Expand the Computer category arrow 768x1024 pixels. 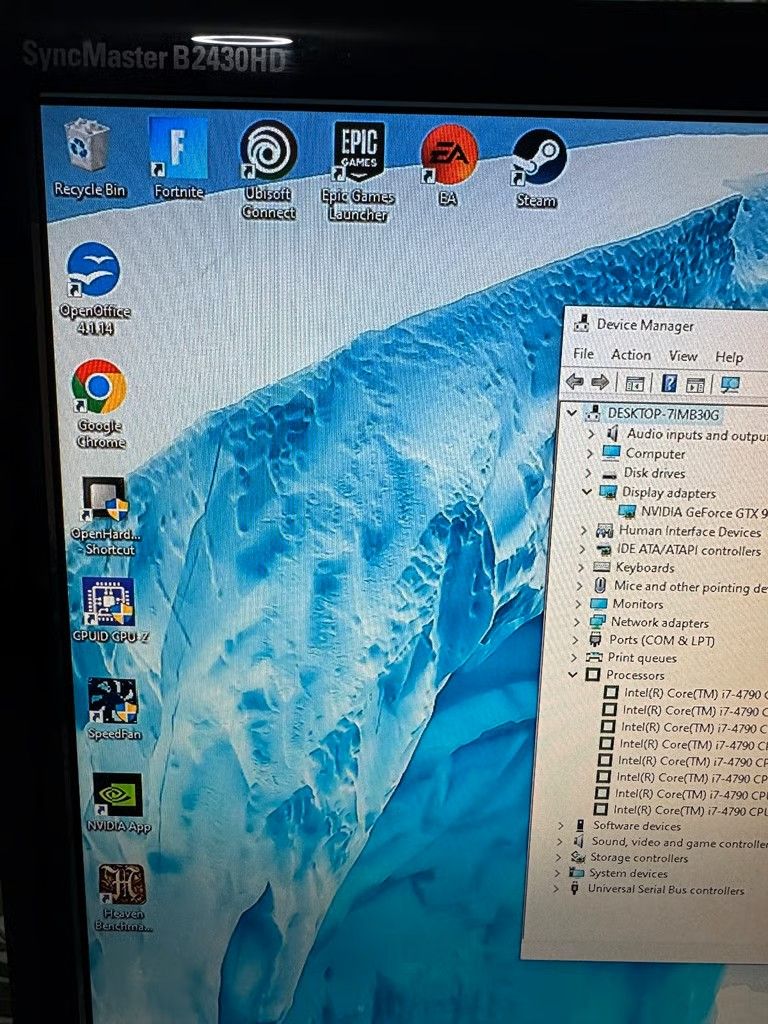coord(590,453)
